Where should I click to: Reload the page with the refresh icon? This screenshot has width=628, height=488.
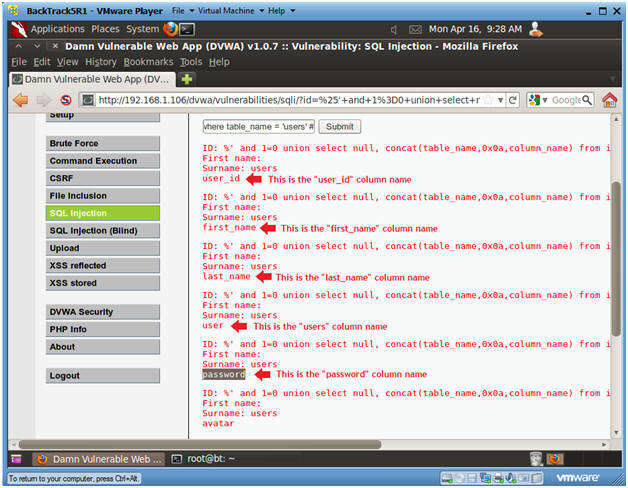tap(512, 100)
